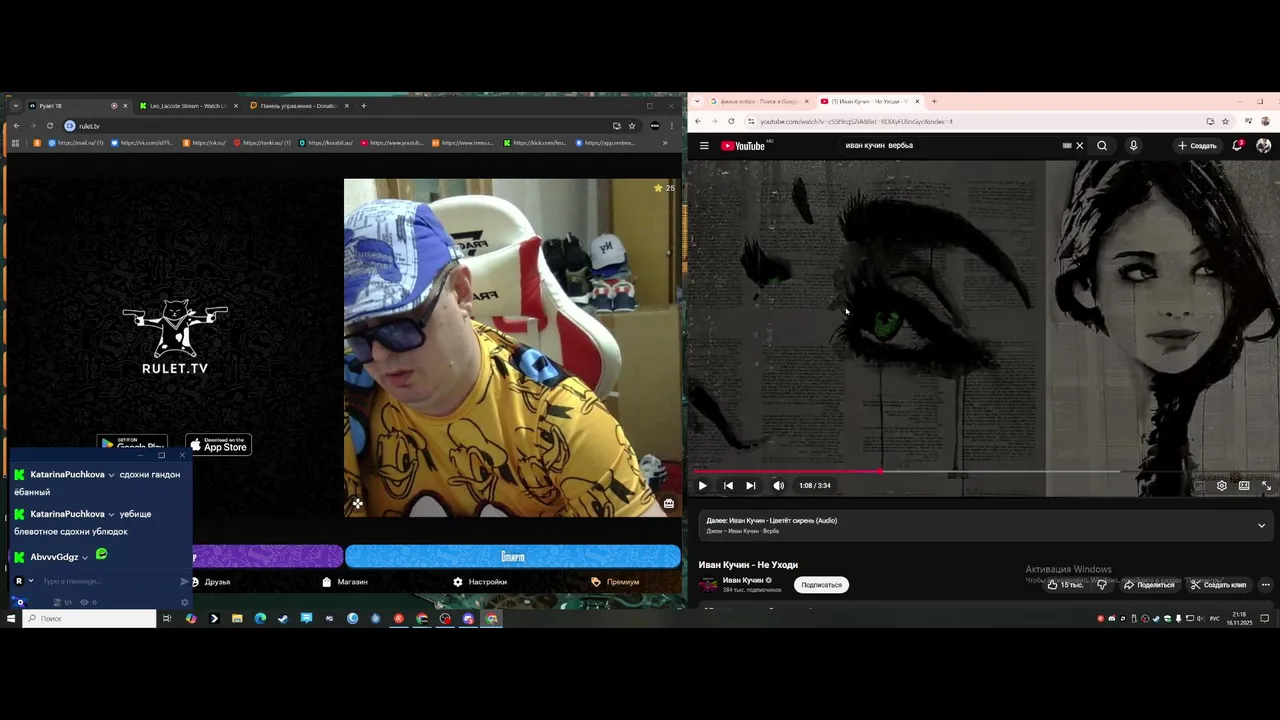The image size is (1280, 720).
Task: Open the App Store download badge
Action: [x=219, y=444]
